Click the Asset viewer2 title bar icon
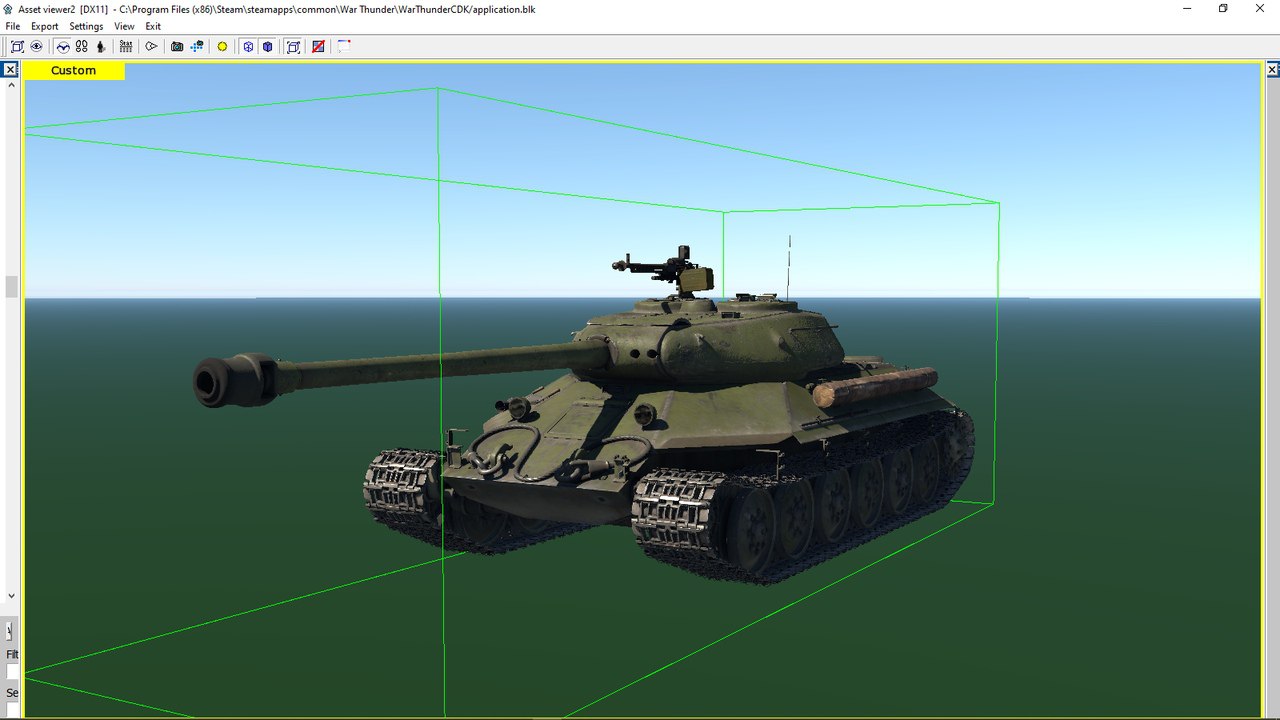Screen dimensions: 1280x720 (x=9, y=8)
